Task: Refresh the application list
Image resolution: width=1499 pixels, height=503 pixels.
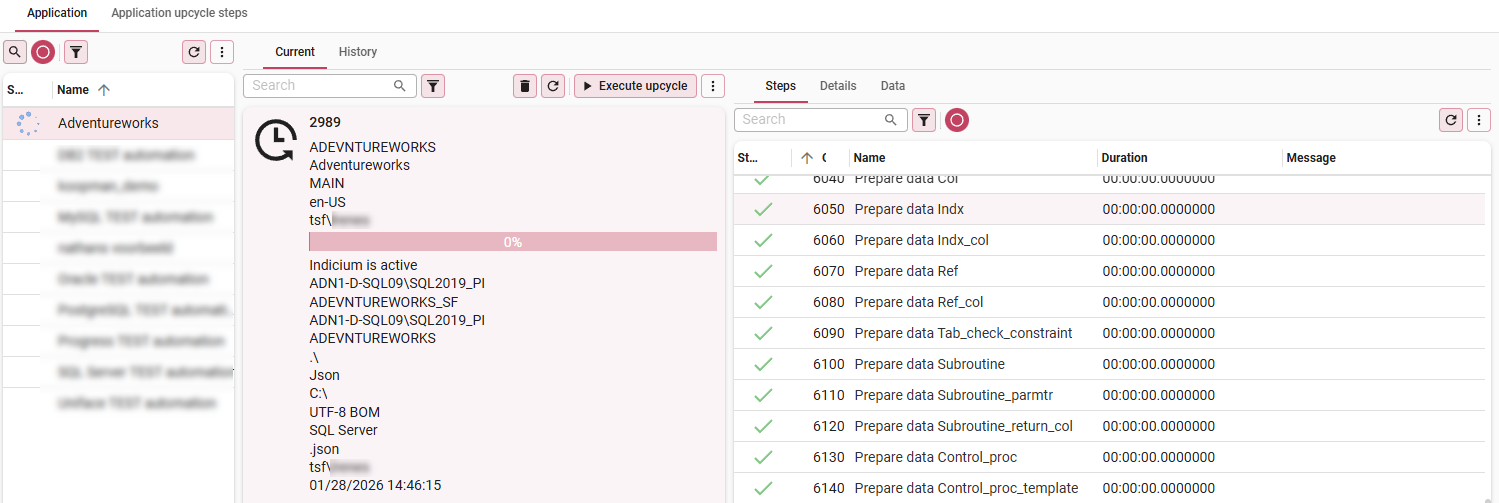Action: coord(194,53)
